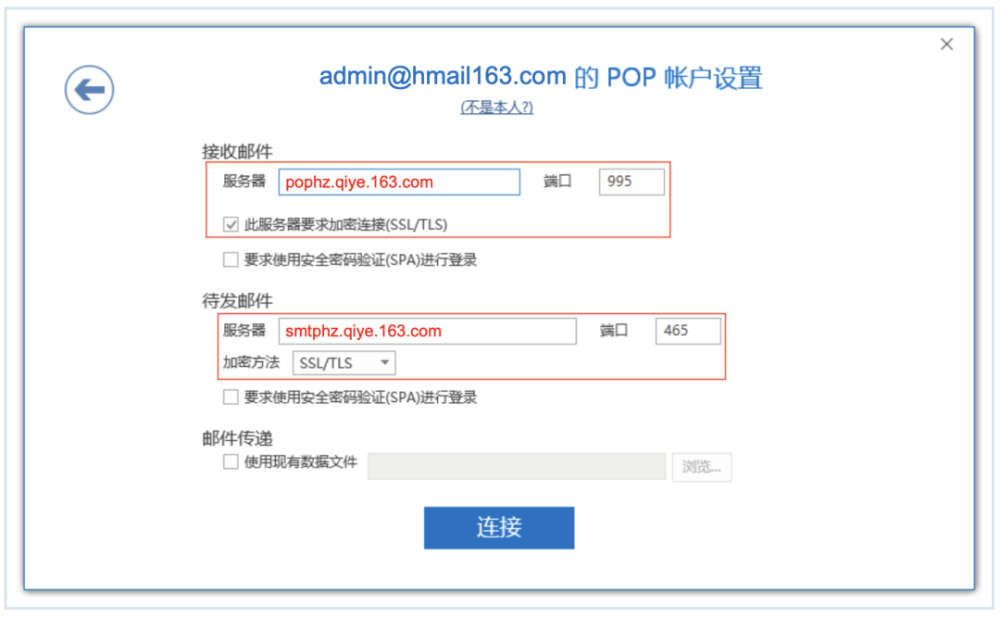The width and height of the screenshot is (1000, 618).
Task: Expand the 加密方法 SSL/TLS dropdown
Action: pos(344,363)
